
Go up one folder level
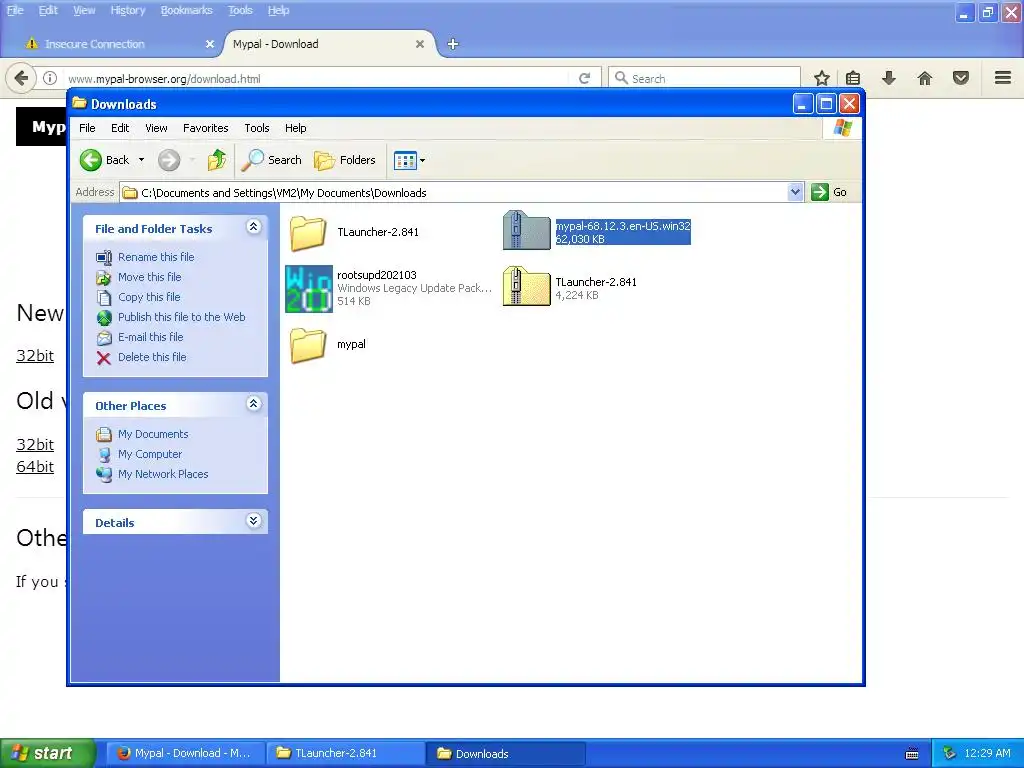coord(217,160)
